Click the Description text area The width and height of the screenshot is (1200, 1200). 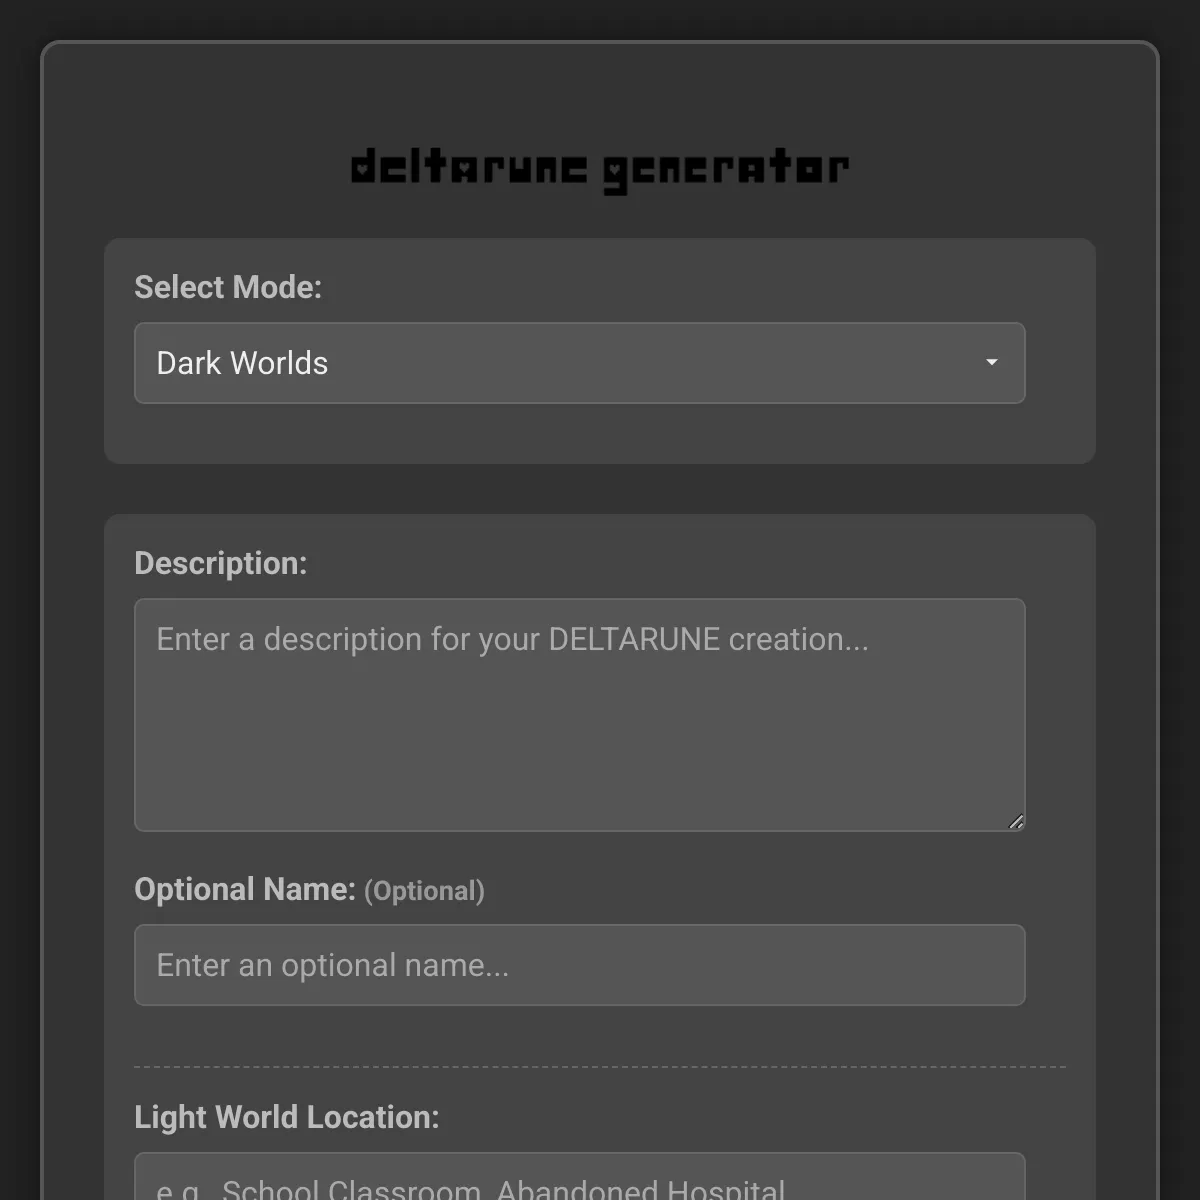[580, 715]
